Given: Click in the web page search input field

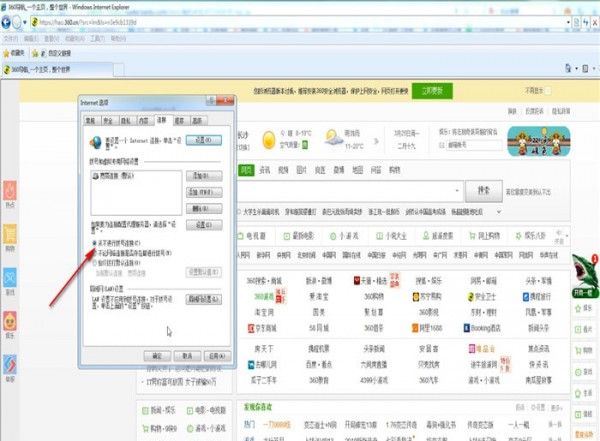Looking at the screenshot, I should click(350, 191).
